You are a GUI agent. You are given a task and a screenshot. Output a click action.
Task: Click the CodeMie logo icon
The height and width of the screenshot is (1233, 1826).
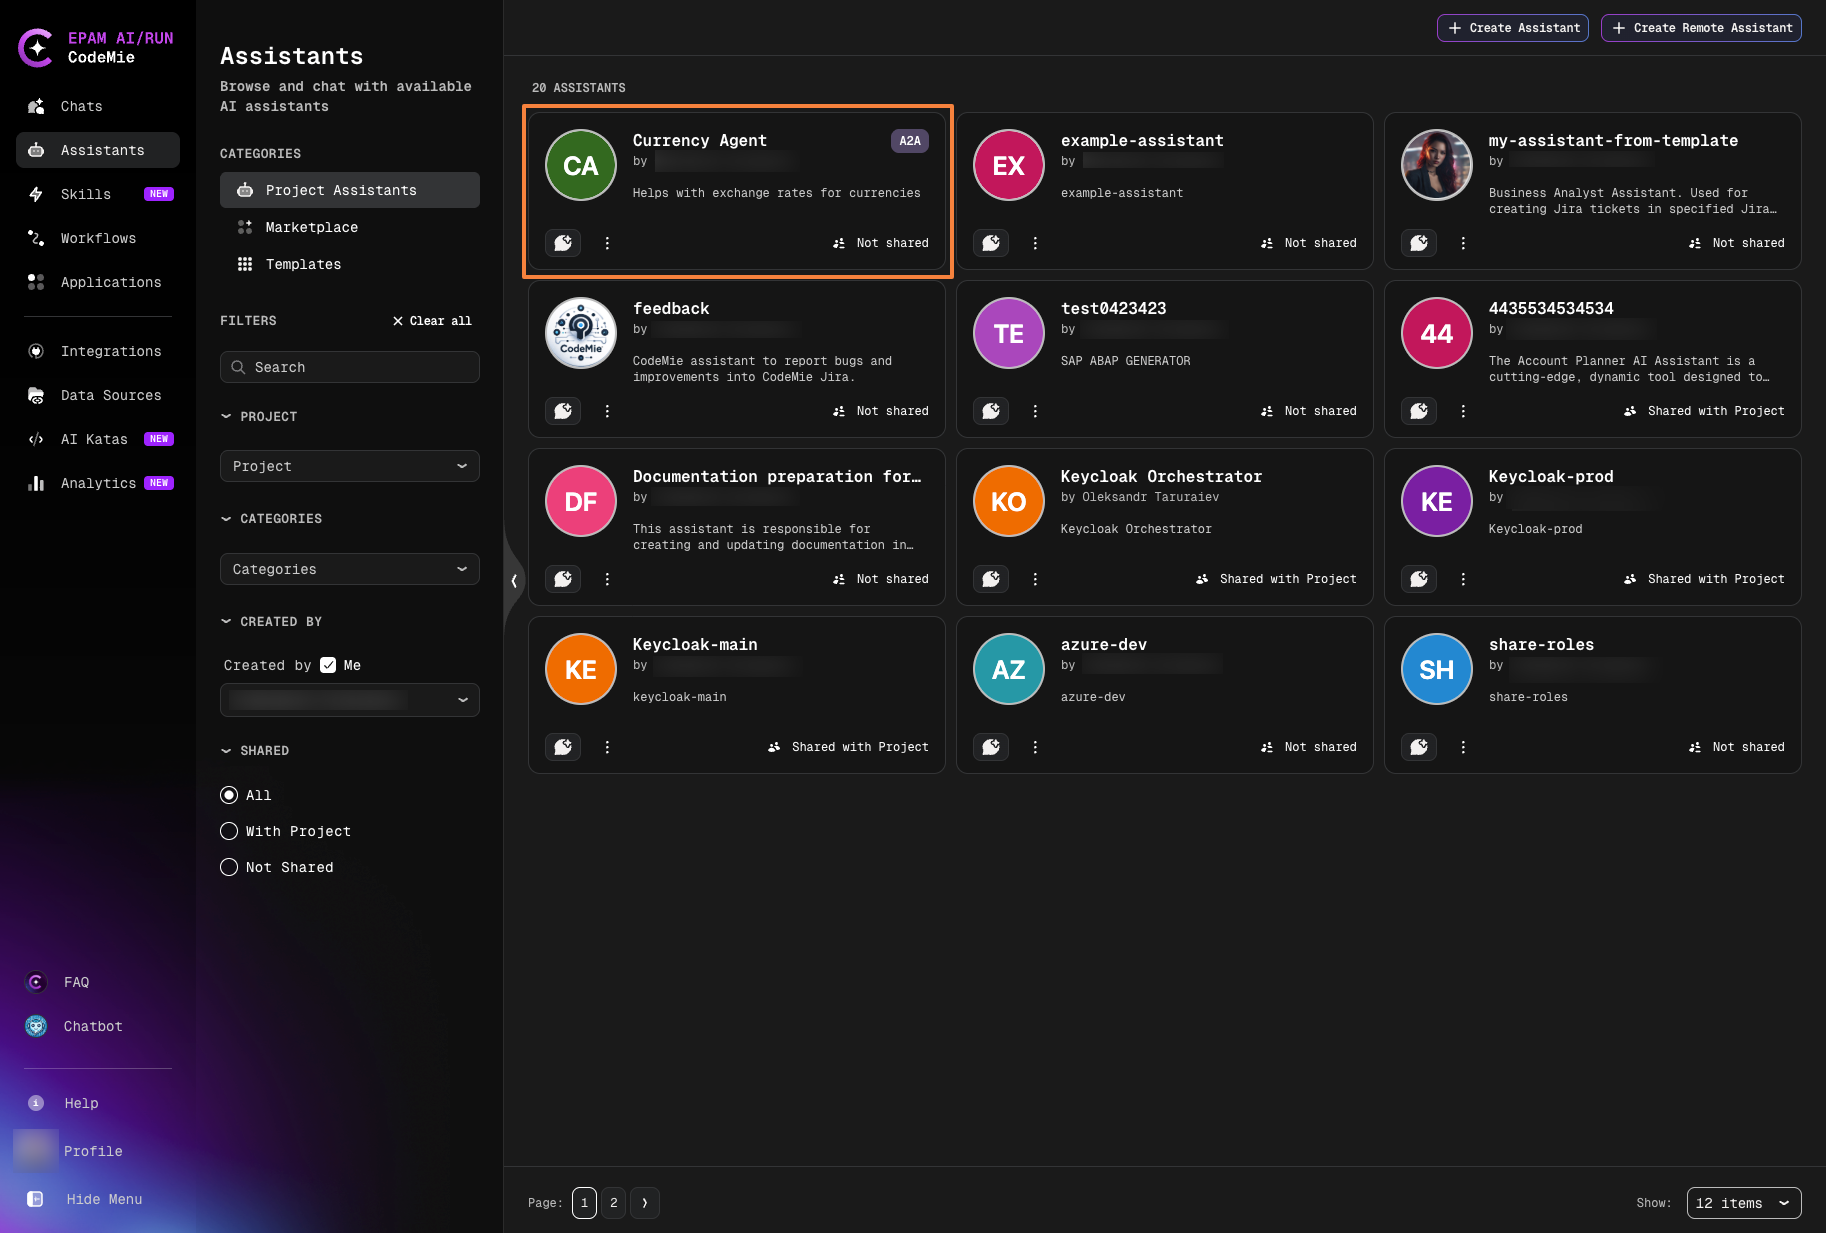[x=35, y=47]
